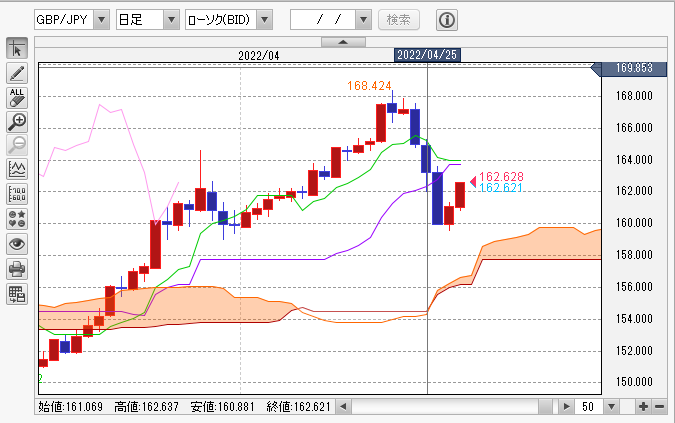Open the information button
Viewport: 675px width, 423px height.
[x=447, y=20]
